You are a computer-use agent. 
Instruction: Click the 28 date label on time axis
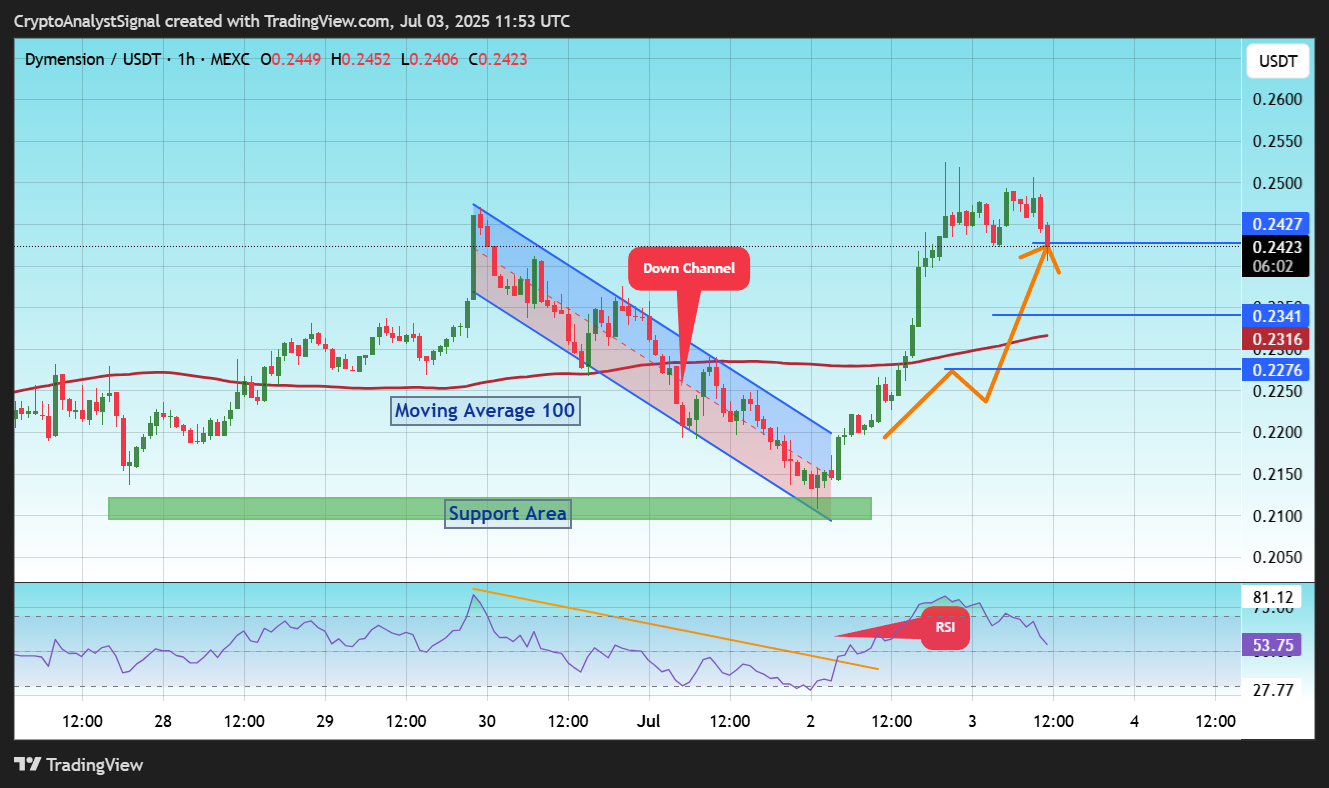(163, 721)
